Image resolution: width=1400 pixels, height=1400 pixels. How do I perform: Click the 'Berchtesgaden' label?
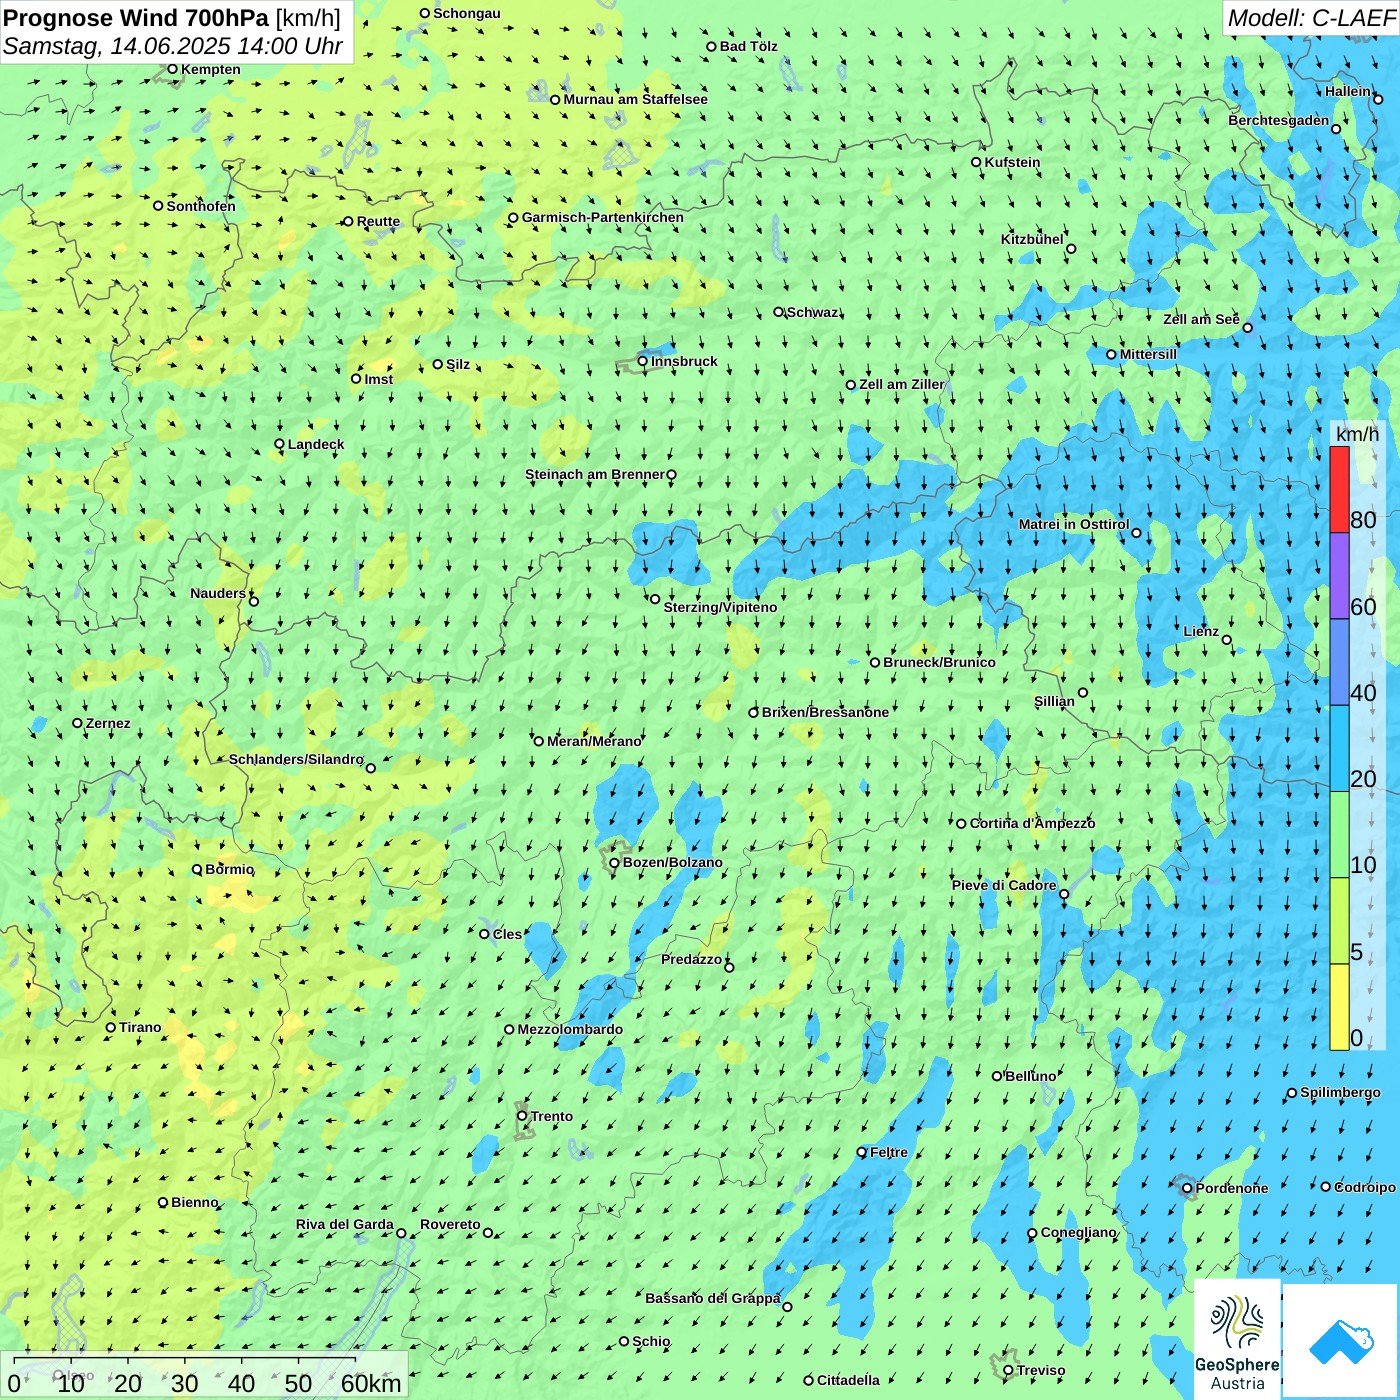[1279, 120]
